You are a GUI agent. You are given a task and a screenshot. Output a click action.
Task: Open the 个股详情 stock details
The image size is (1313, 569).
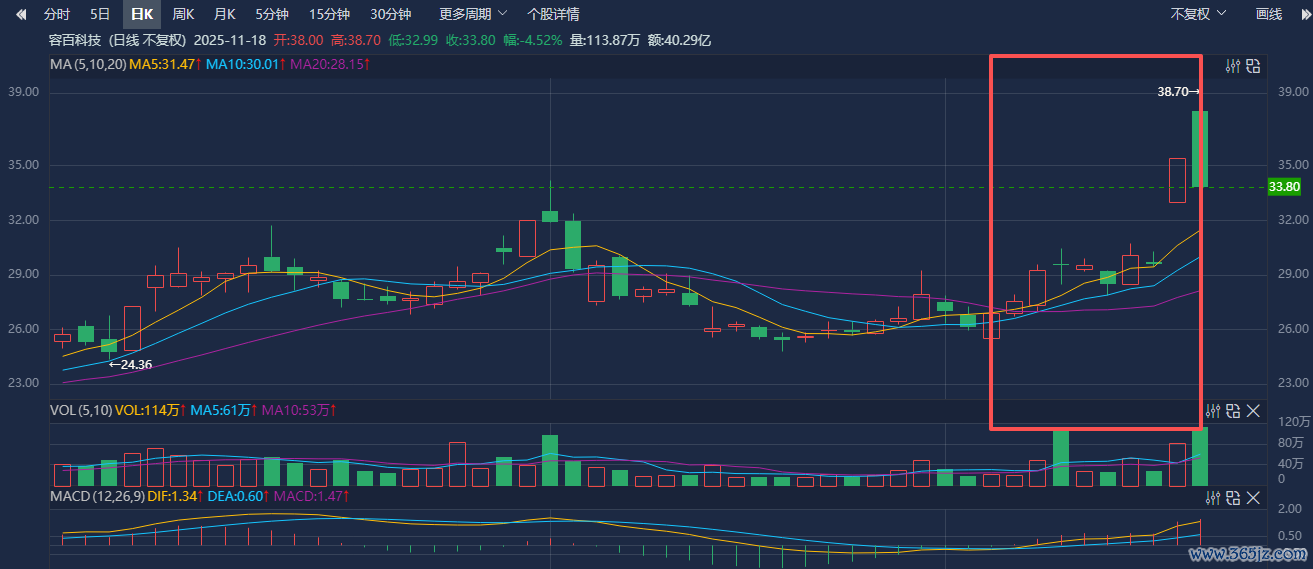click(x=553, y=14)
